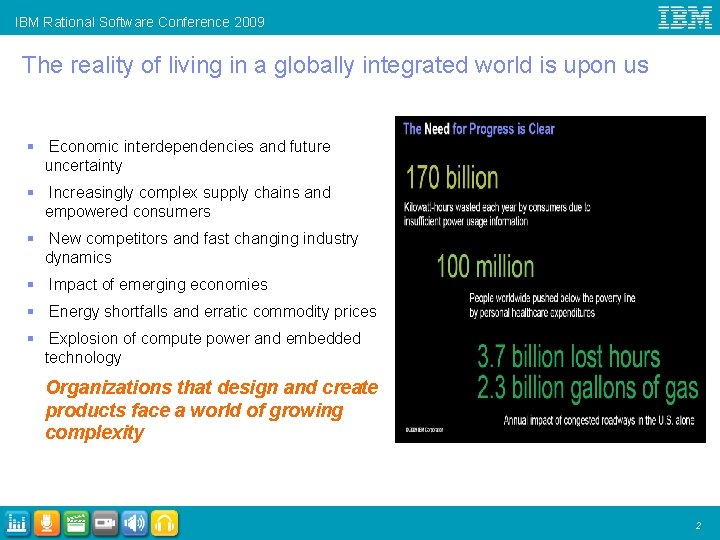Image resolution: width=720 pixels, height=540 pixels.
Task: Click the '100 million' figure
Action: pyautogui.click(x=485, y=266)
